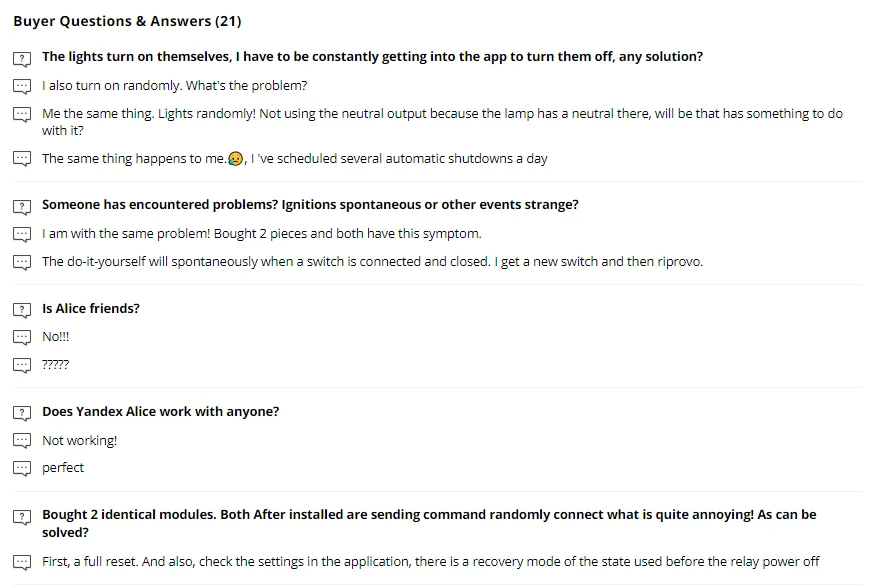Image resolution: width=878 pixels, height=588 pixels.
Task: Click answer icon beside 'No!!!'
Action: [x=22, y=338]
